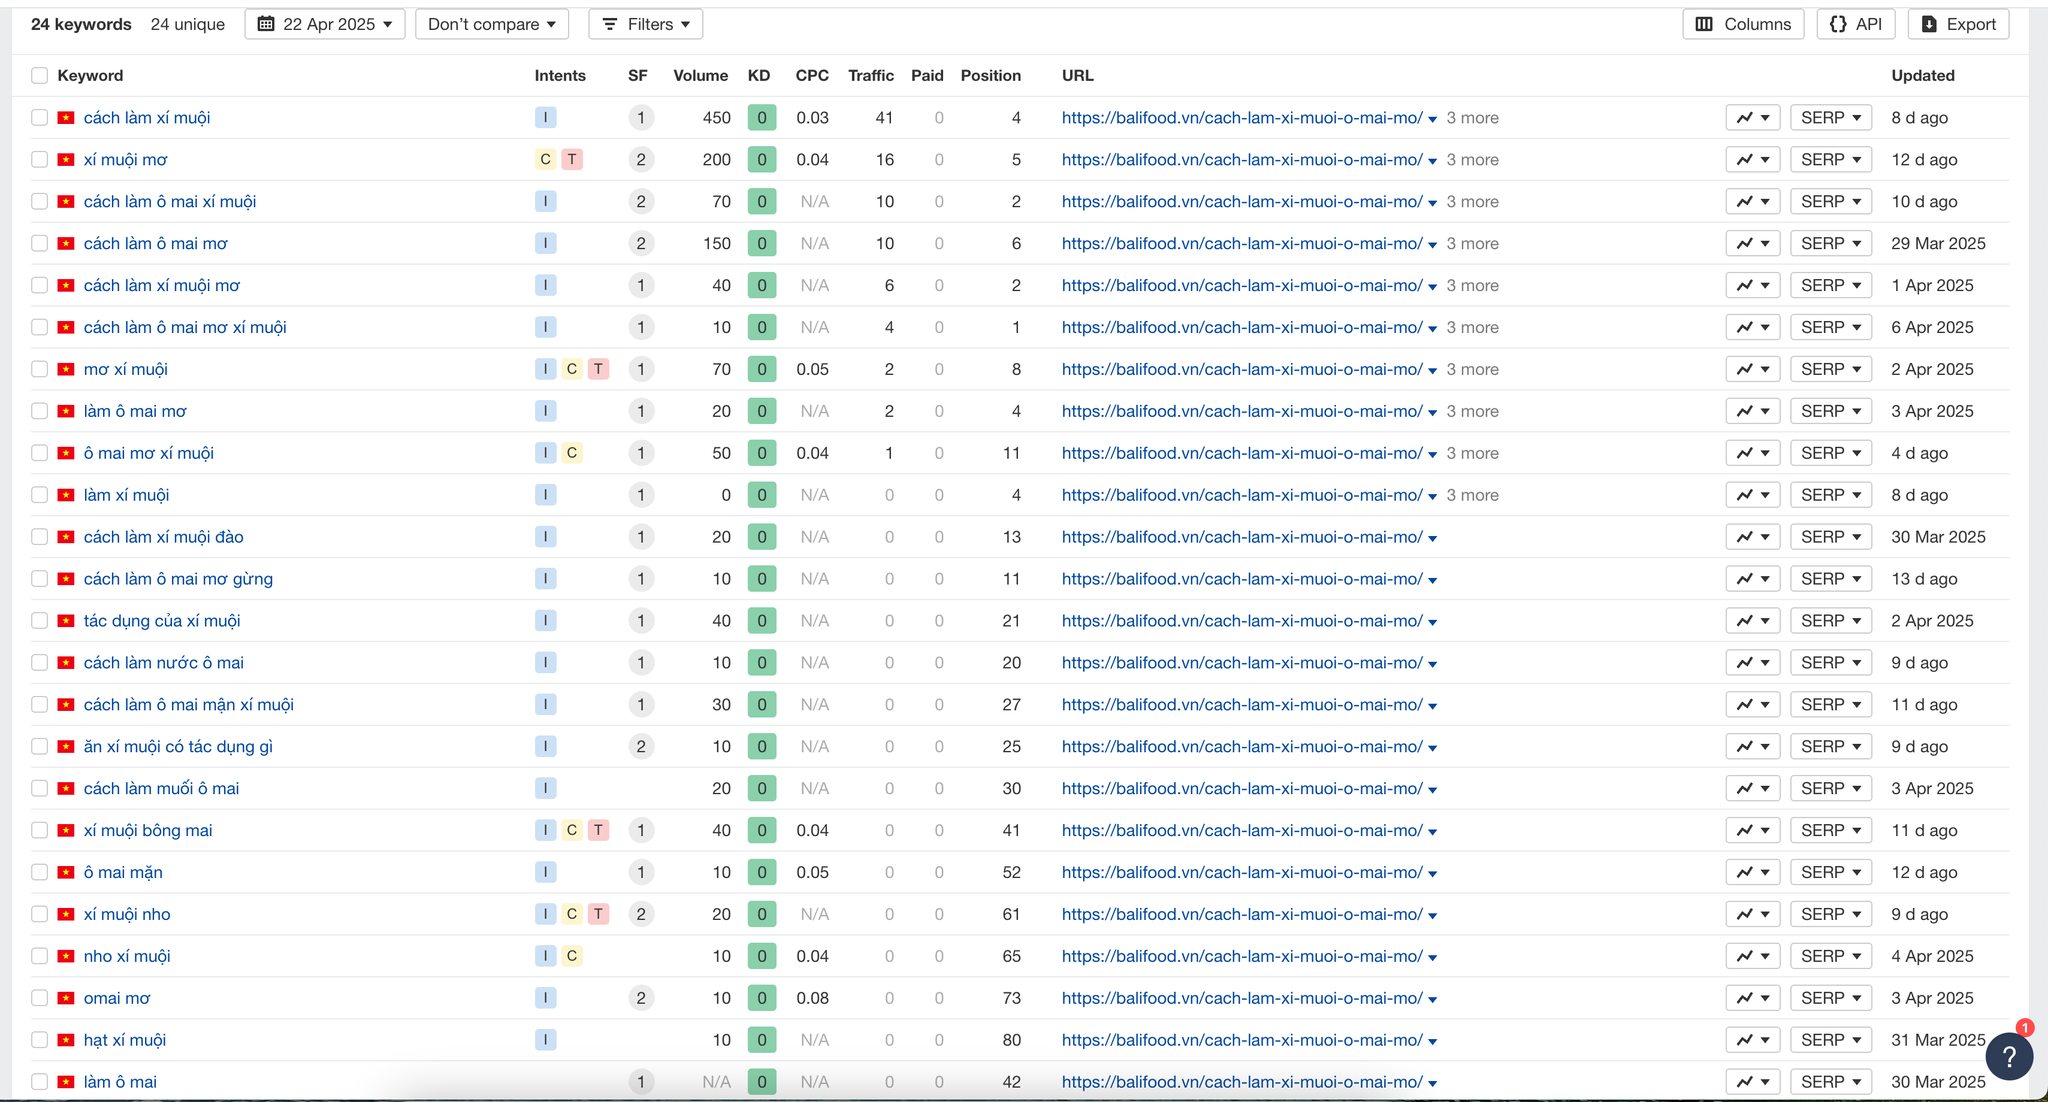Open keyword link 'tác dụng của xí muội'
This screenshot has height=1102, width=2048.
pyautogui.click(x=162, y=621)
